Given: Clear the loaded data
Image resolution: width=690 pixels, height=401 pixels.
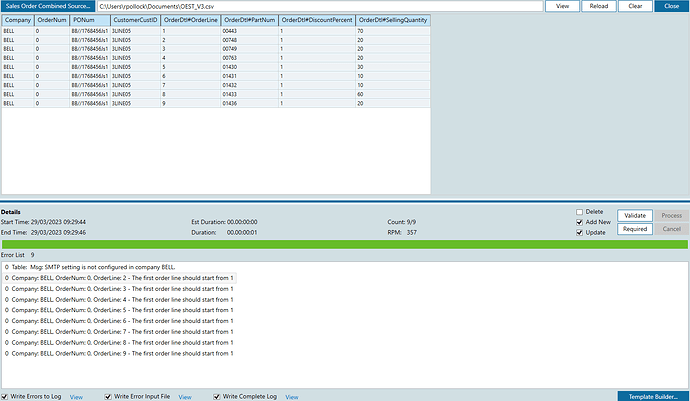Looking at the screenshot, I should tap(635, 6).
